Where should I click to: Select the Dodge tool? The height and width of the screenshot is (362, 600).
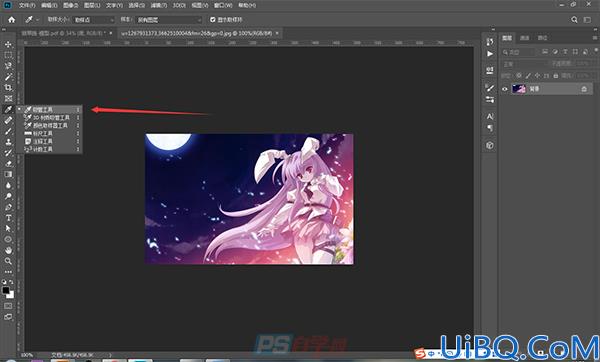(8, 196)
